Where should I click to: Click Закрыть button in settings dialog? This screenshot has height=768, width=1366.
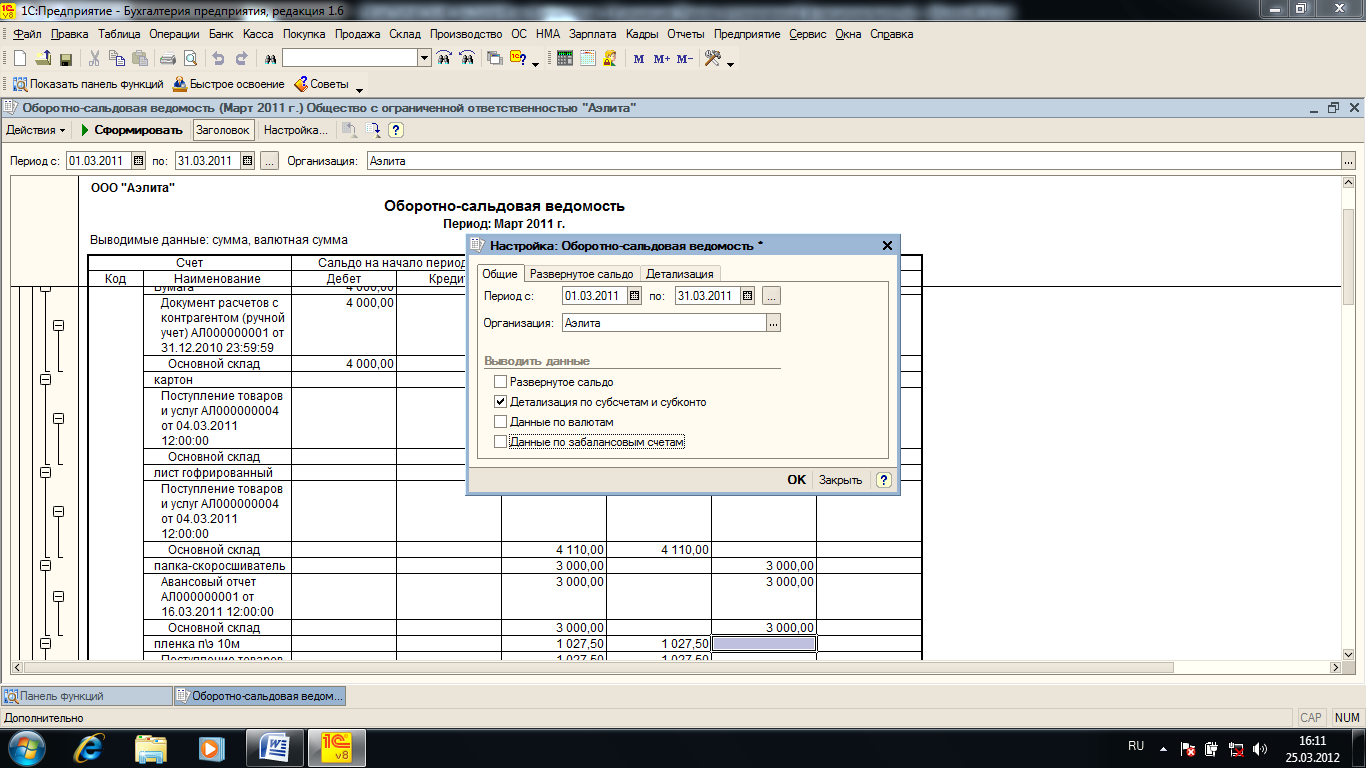(841, 480)
